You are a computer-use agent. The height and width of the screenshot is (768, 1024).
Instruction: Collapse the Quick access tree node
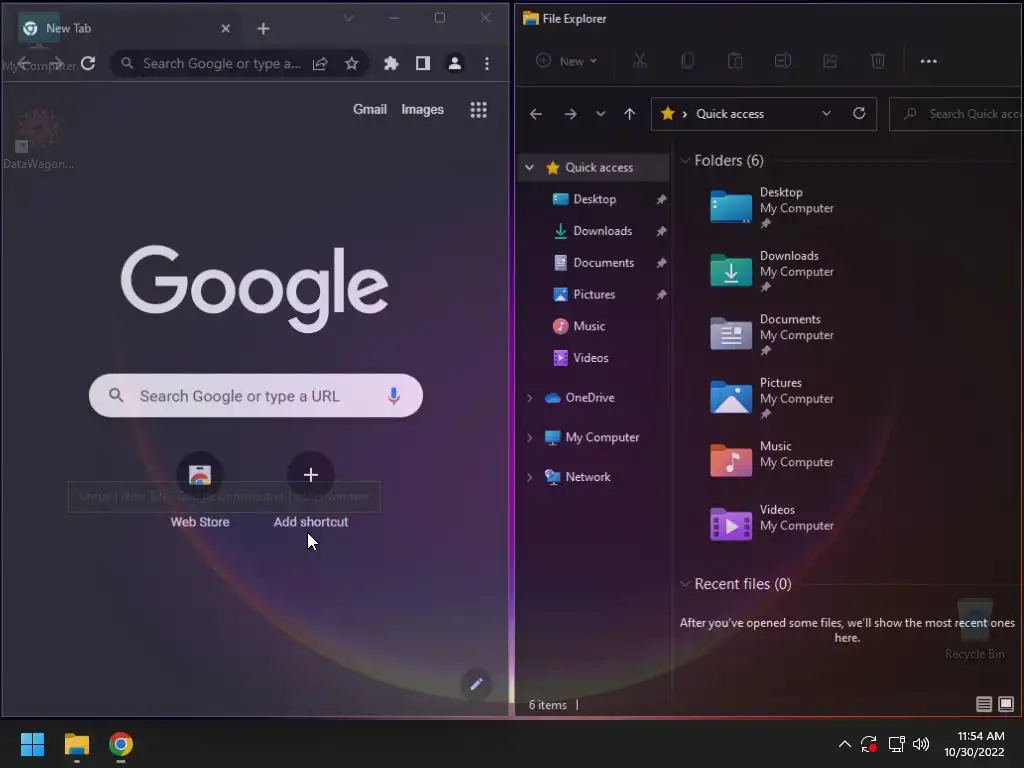(x=530, y=168)
